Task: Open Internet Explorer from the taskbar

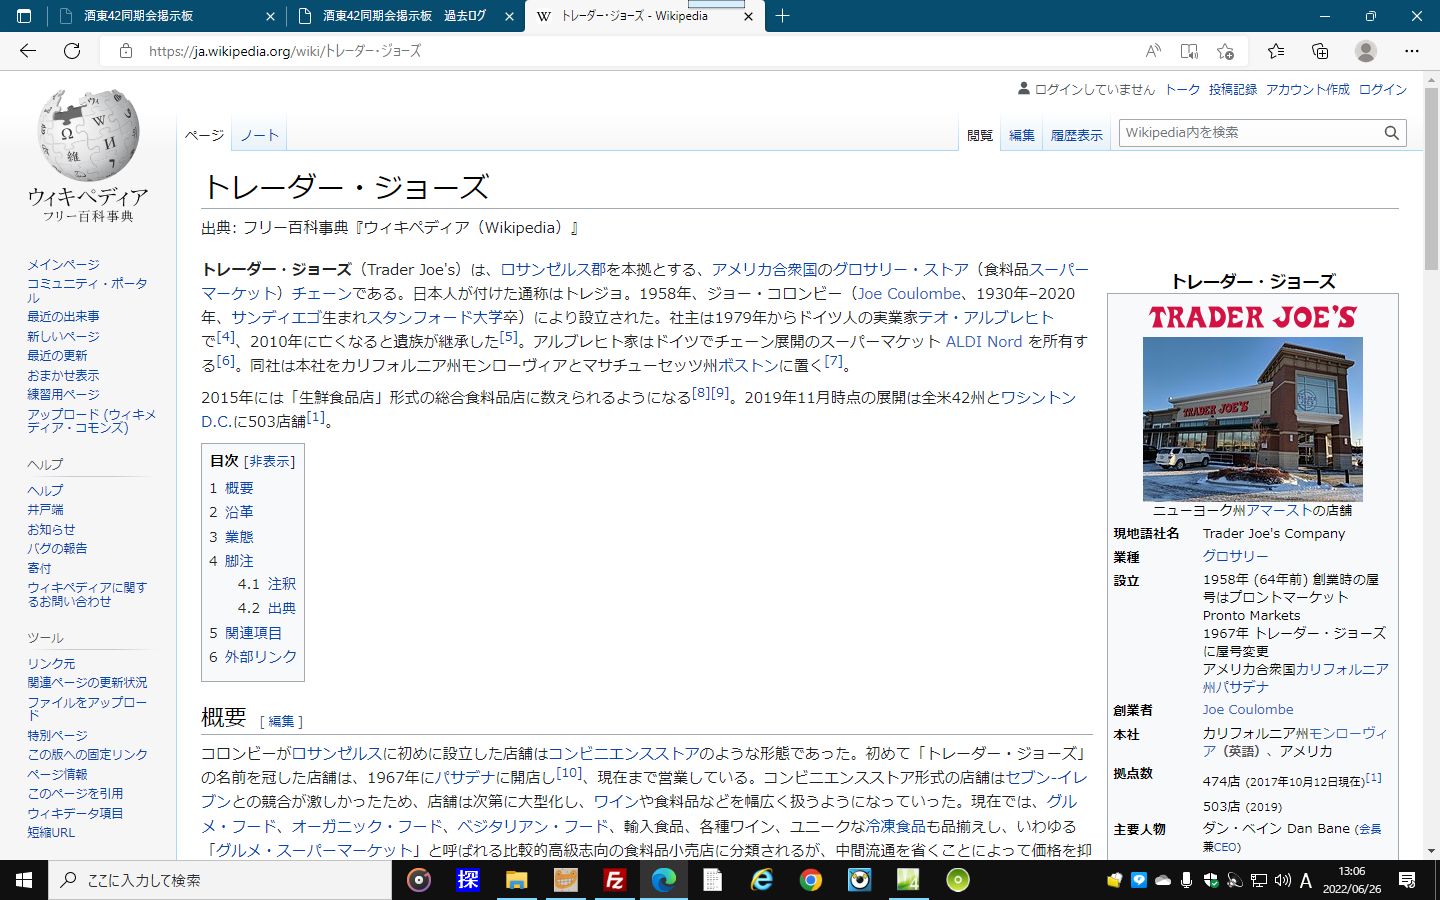Action: [x=761, y=880]
